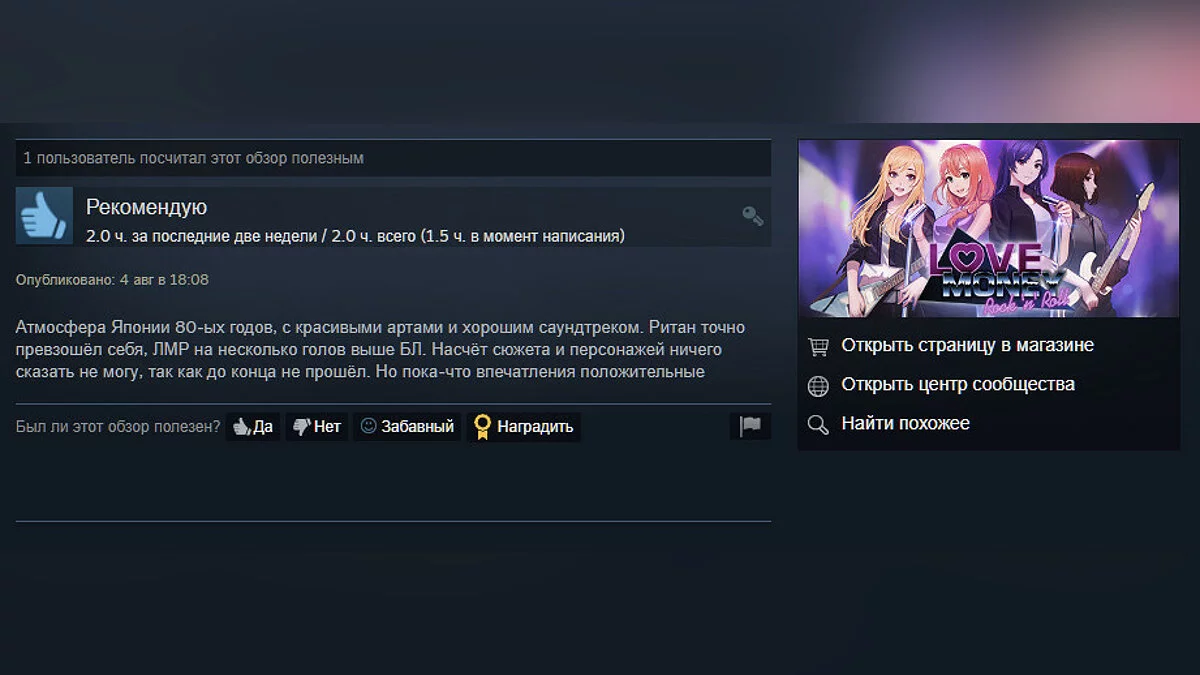Give an award with the Наградить button
The image size is (1200, 675).
point(524,427)
